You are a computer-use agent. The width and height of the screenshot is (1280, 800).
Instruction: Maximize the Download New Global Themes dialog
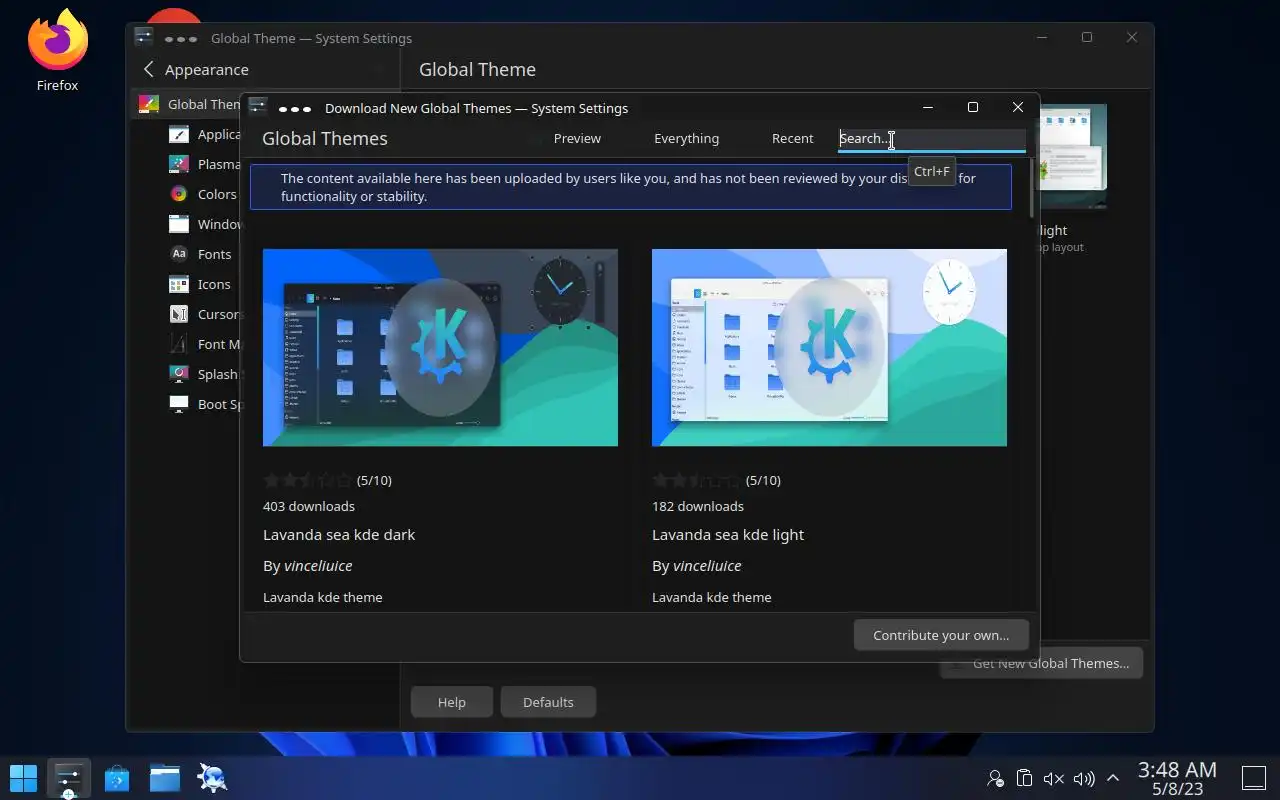tap(973, 107)
